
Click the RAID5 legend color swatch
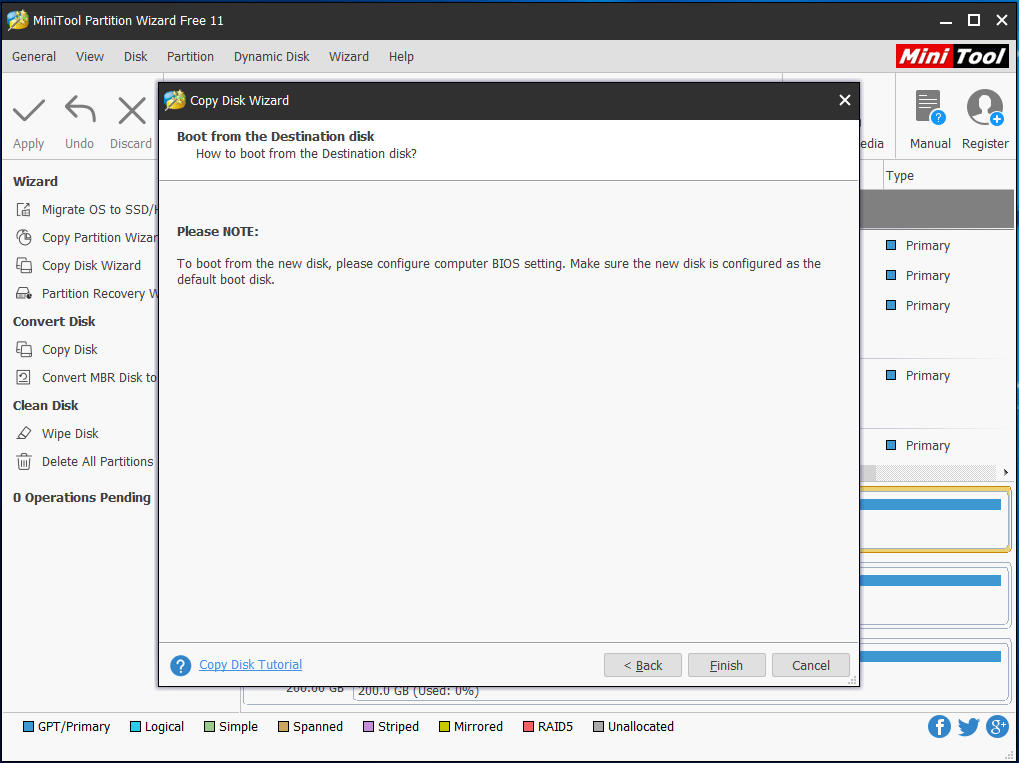click(528, 726)
